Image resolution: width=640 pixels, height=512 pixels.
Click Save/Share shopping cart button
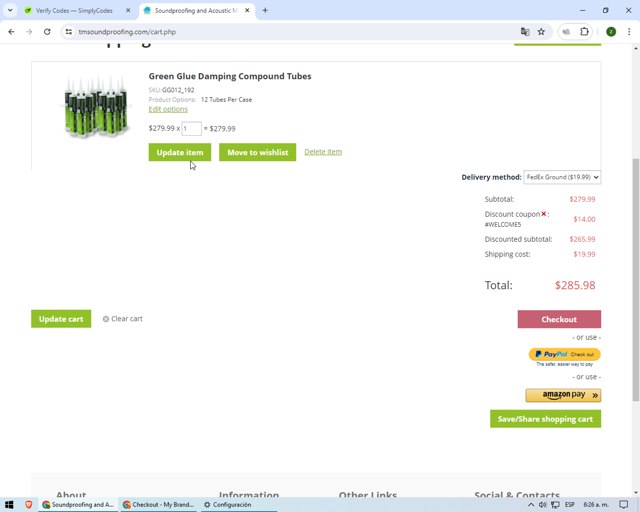[545, 419]
